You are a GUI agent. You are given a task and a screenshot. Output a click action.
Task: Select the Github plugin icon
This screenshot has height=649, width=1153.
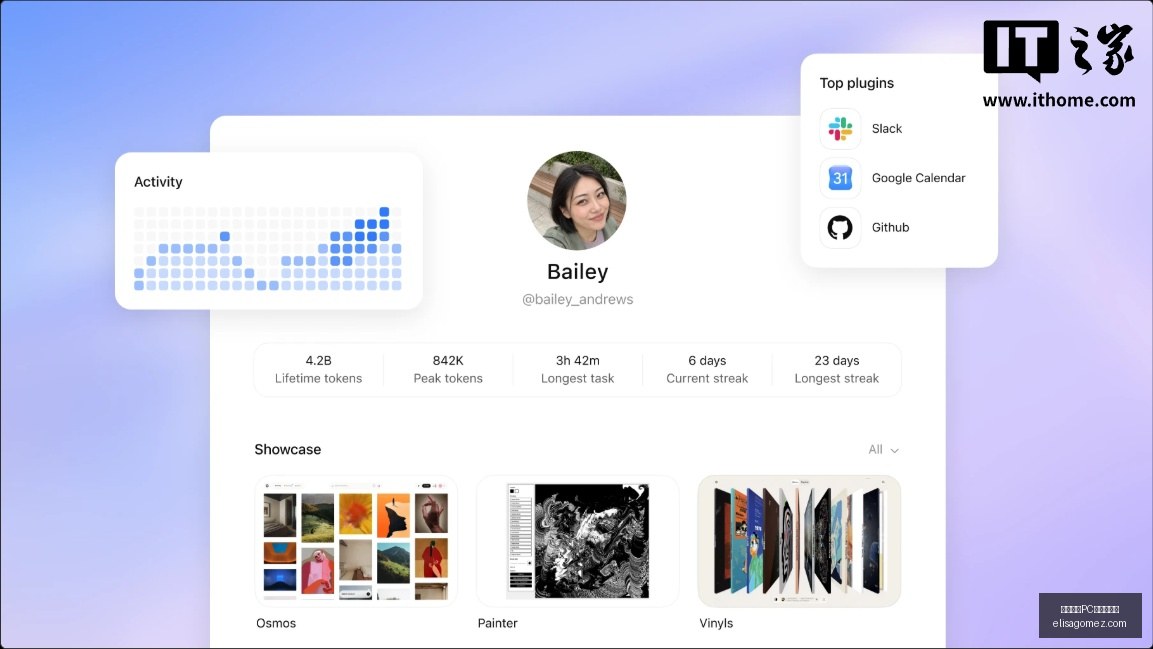[x=840, y=227]
